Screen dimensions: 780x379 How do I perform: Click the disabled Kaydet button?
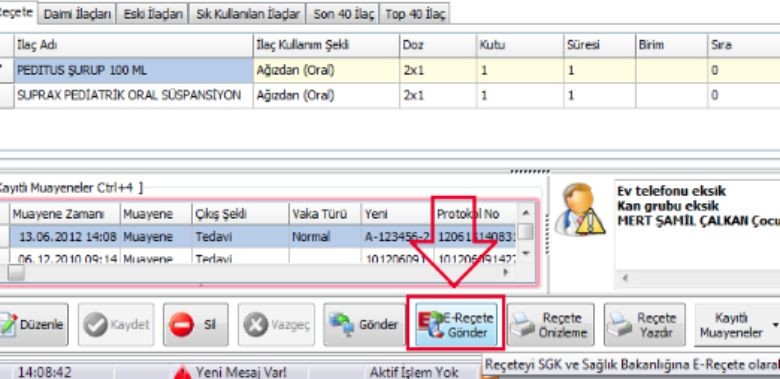tap(115, 325)
